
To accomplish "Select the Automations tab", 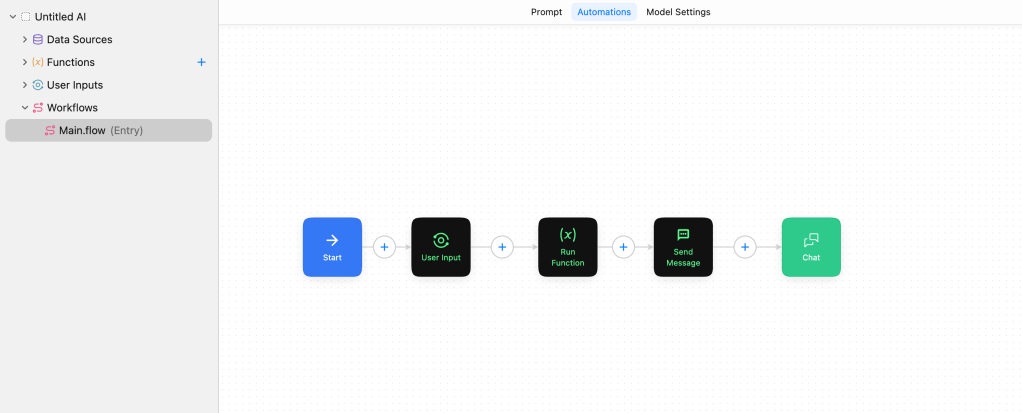I will (x=604, y=12).
